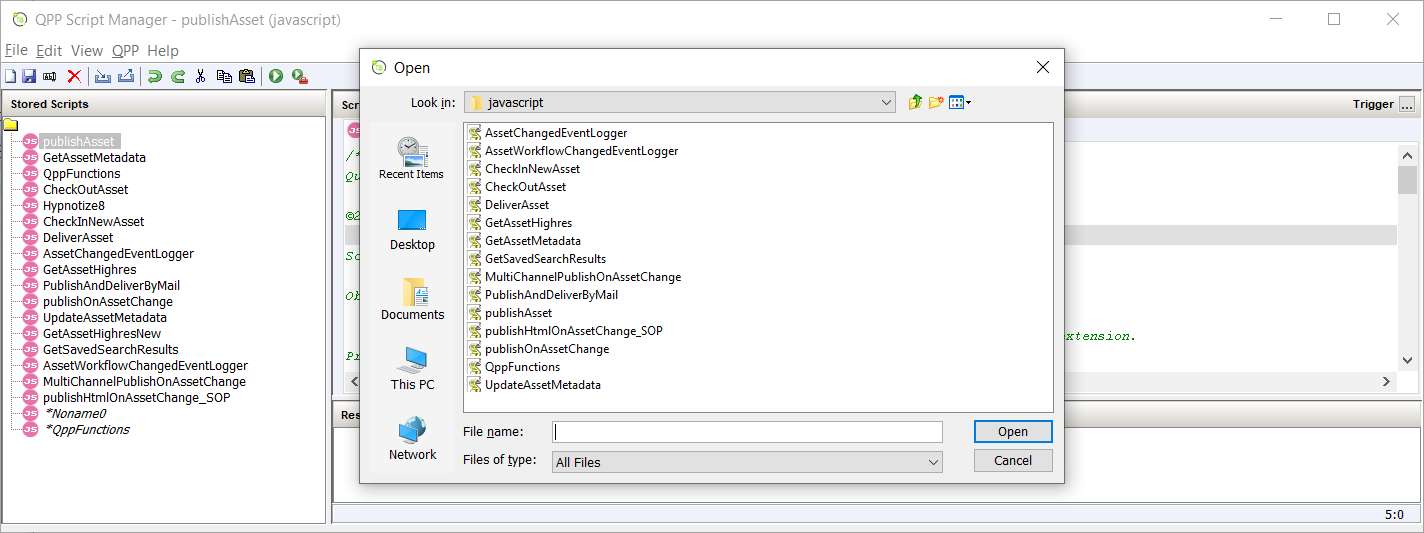Close the Open dialog with X
The image size is (1424, 533).
pyautogui.click(x=1042, y=67)
